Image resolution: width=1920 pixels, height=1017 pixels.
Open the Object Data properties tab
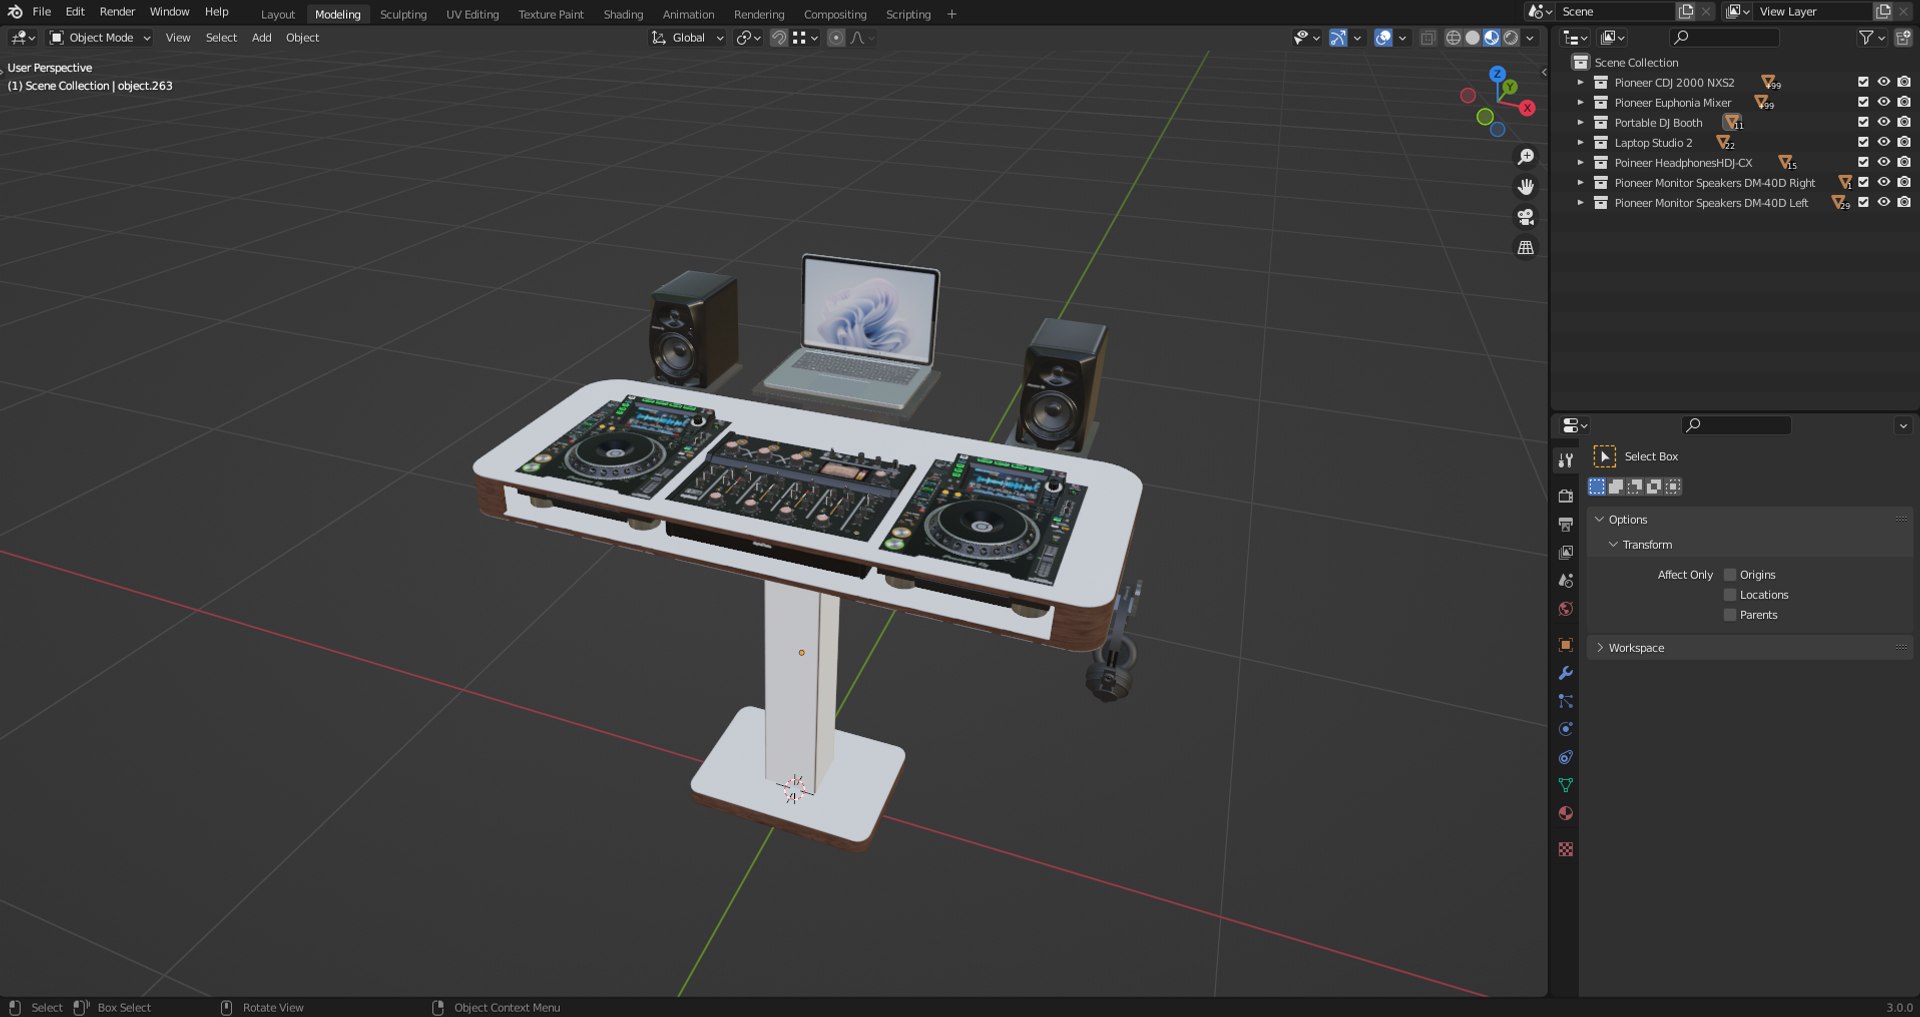coord(1566,785)
